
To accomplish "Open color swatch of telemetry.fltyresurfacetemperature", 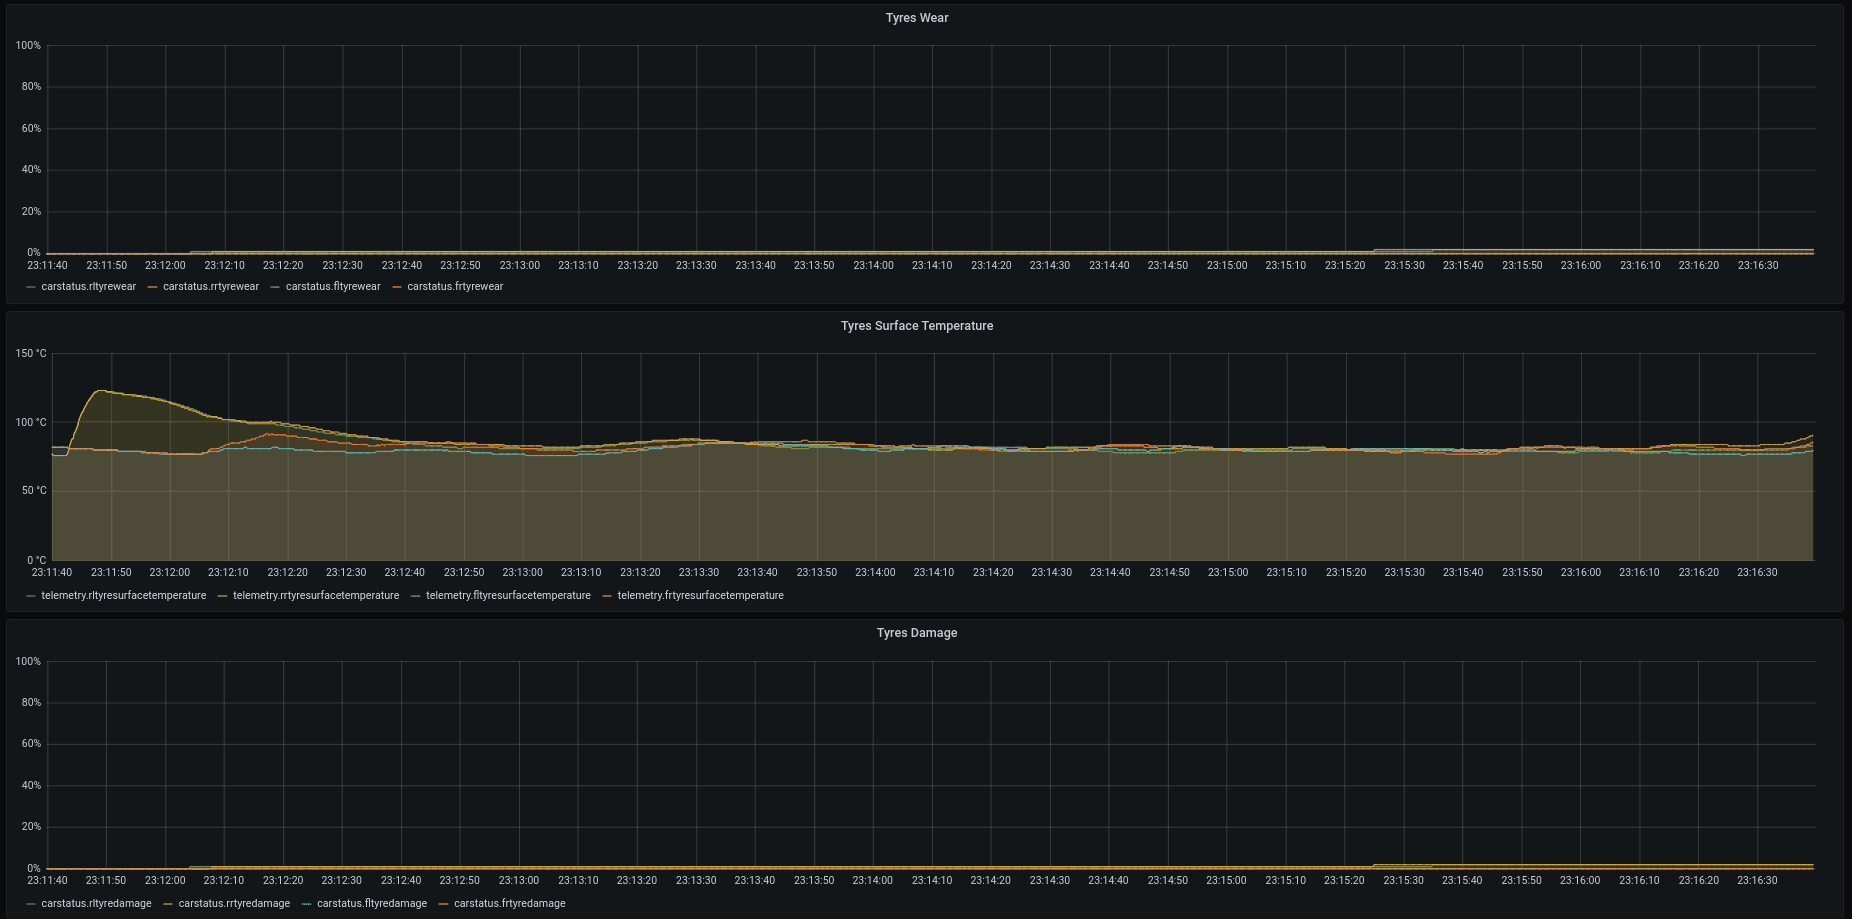I will coord(416,596).
